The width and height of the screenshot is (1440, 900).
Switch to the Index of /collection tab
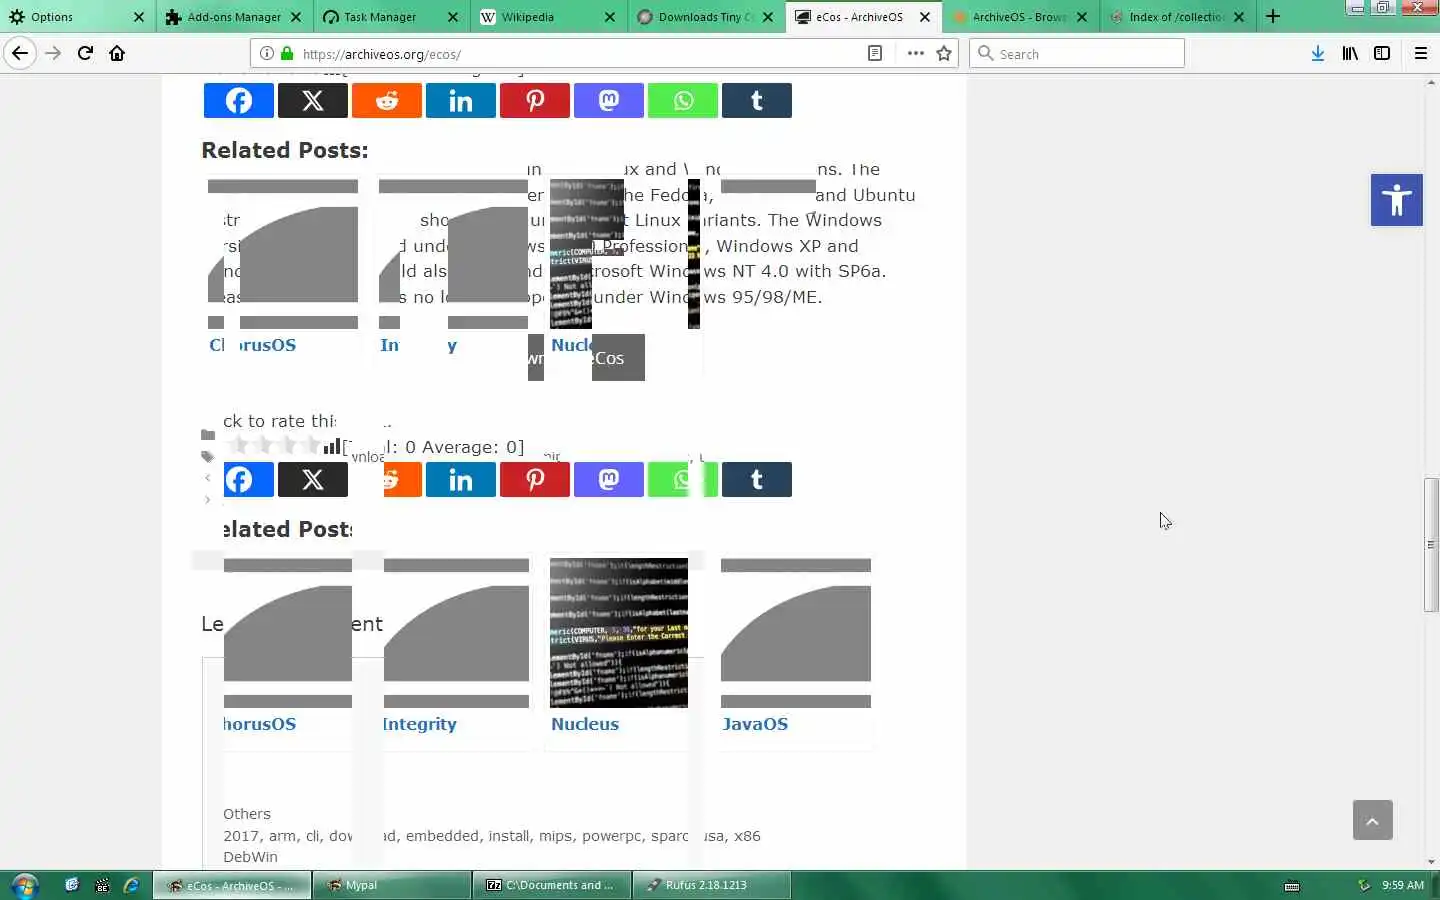click(1177, 16)
